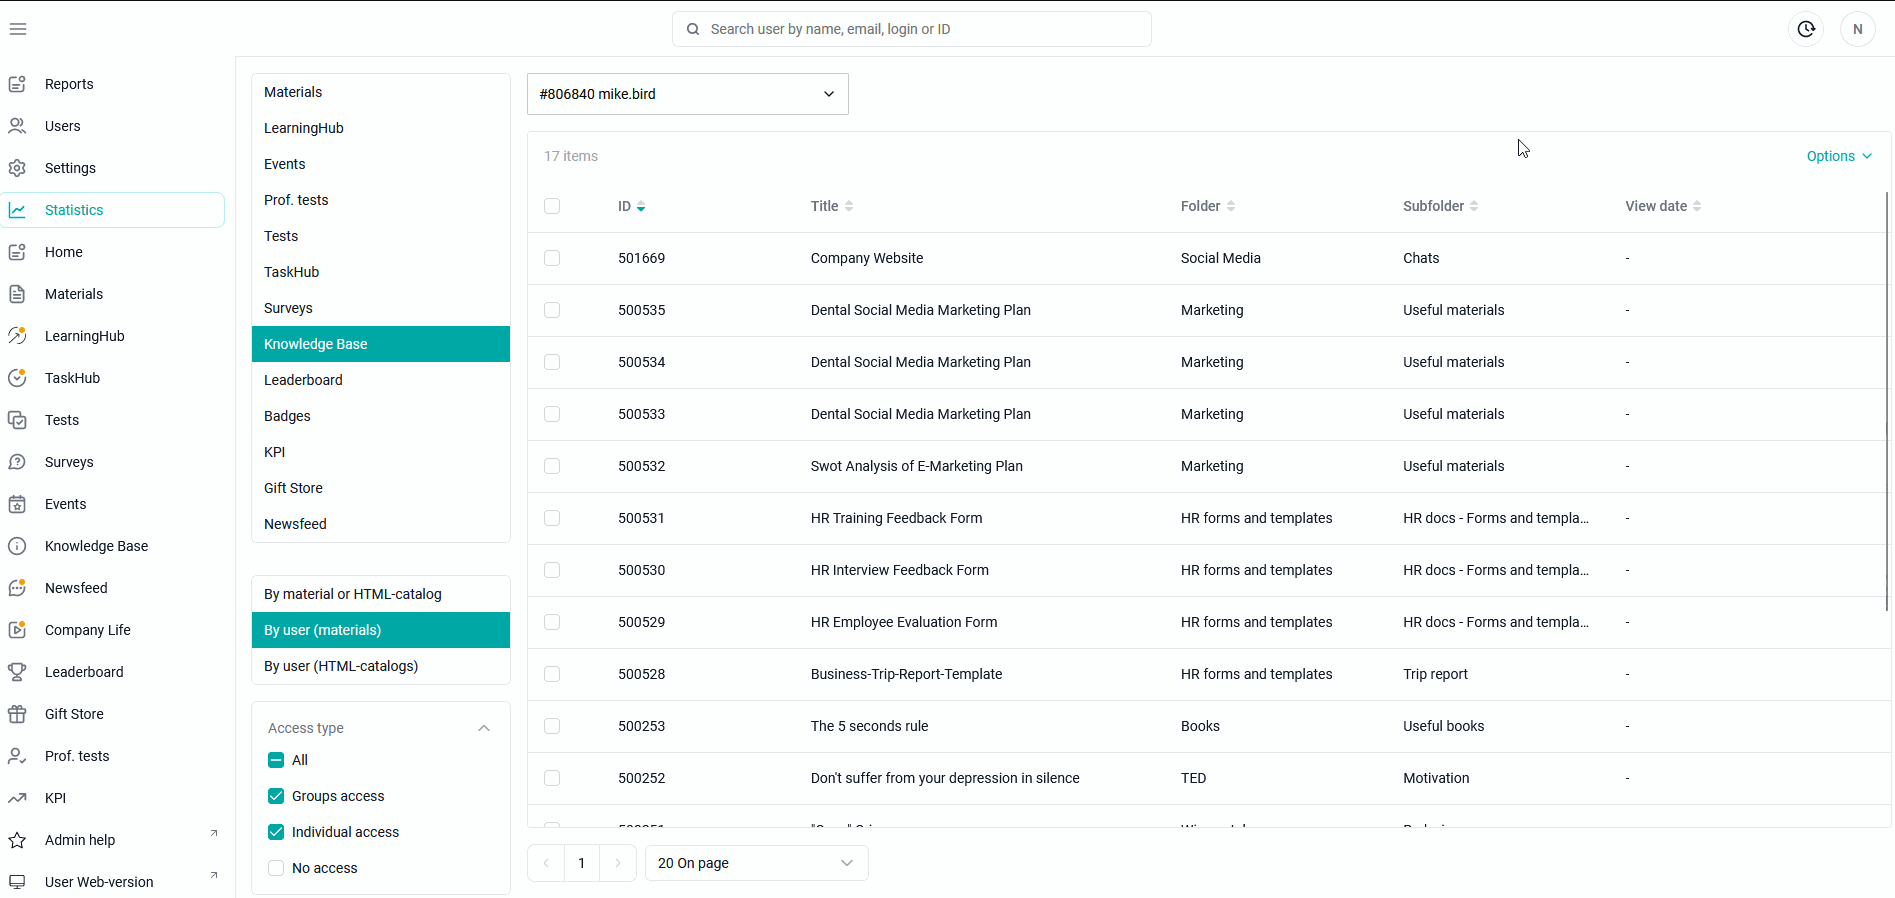
Task: Click the Reports sidebar icon
Action: point(17,84)
